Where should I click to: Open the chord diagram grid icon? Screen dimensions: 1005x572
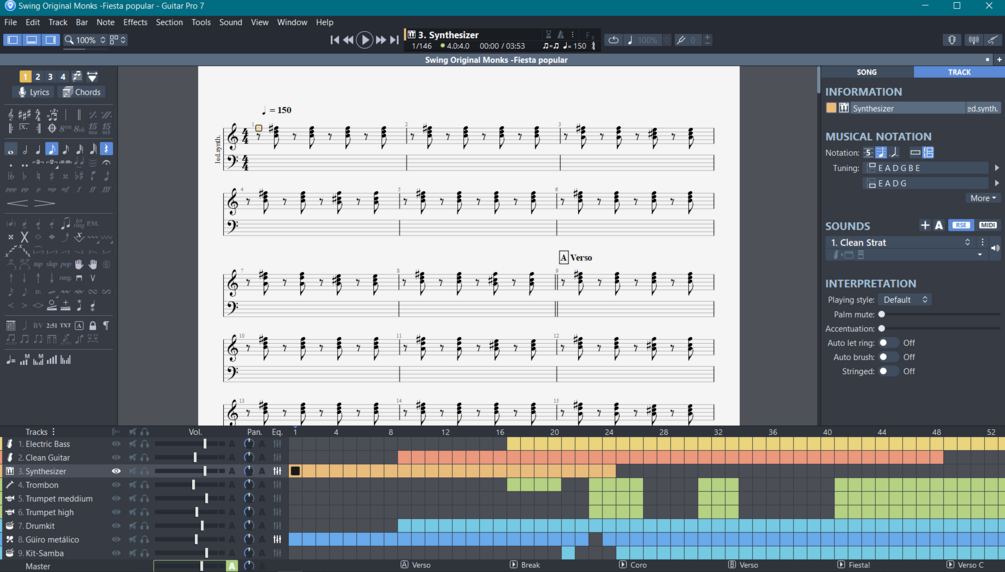(x=11, y=326)
